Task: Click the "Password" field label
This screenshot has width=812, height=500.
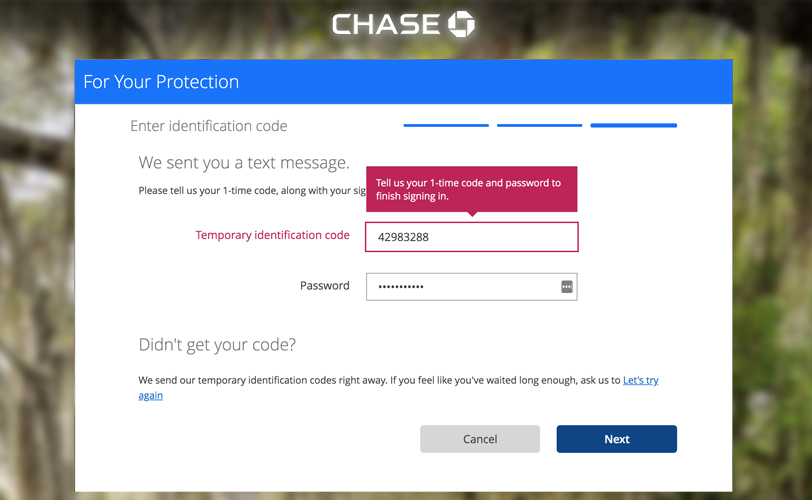Action: (x=324, y=286)
